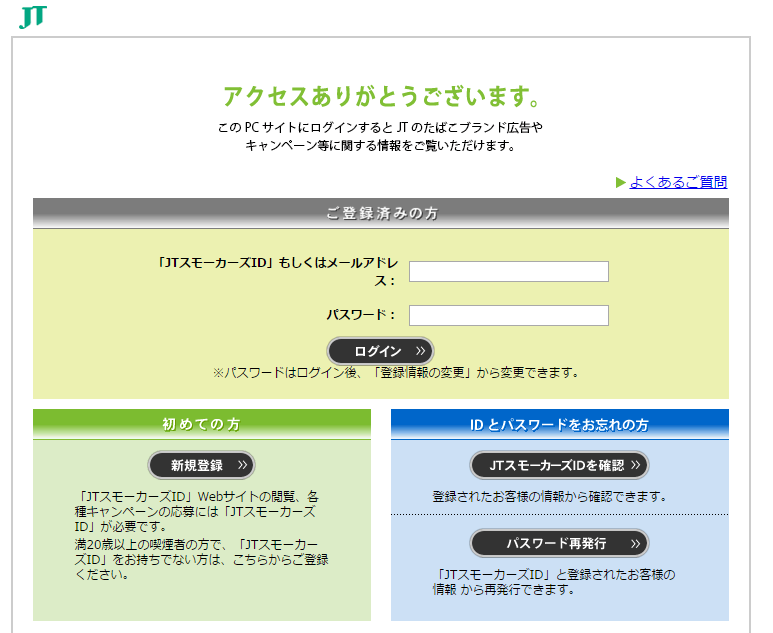Click the green arrow beside よくあるご質問
The image size is (773, 633).
621,183
